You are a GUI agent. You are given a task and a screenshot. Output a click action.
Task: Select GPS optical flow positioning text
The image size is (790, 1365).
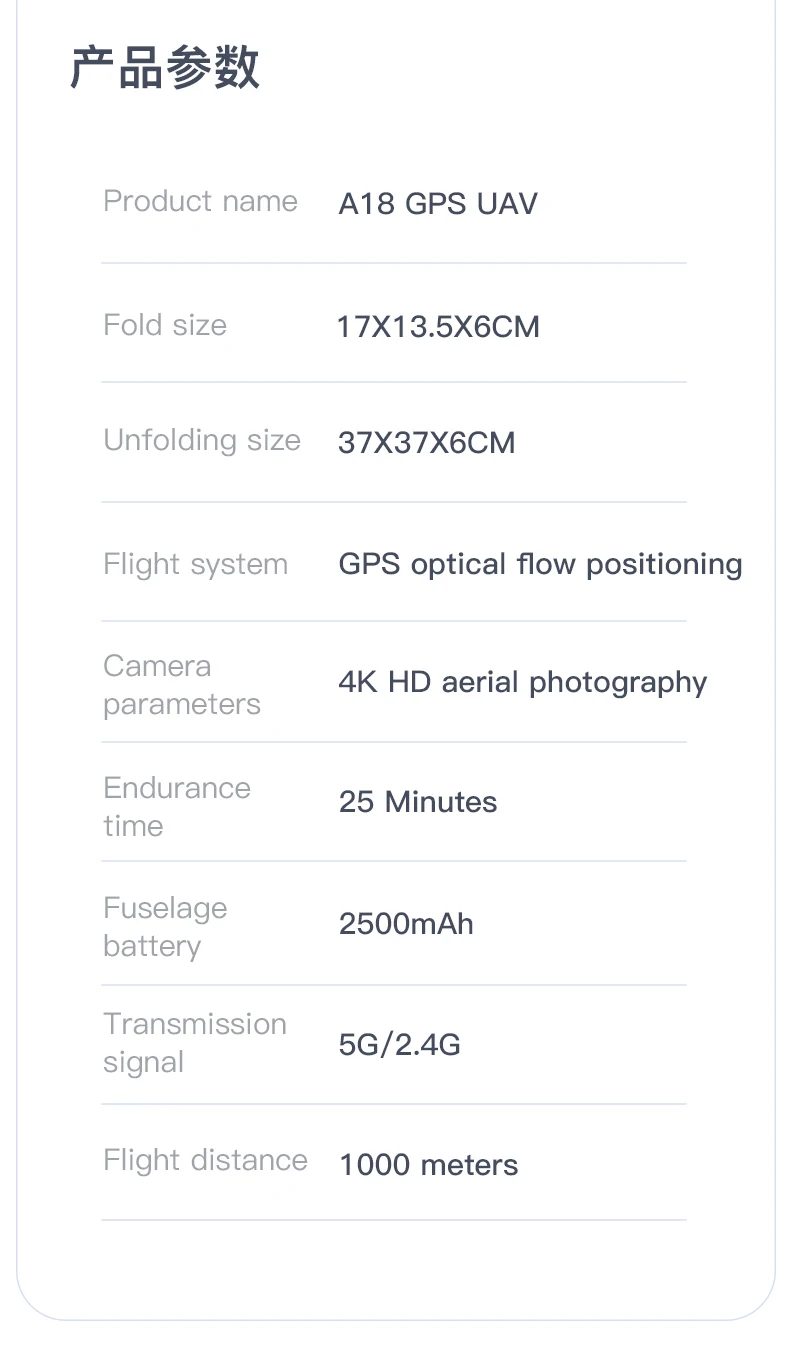tap(540, 564)
